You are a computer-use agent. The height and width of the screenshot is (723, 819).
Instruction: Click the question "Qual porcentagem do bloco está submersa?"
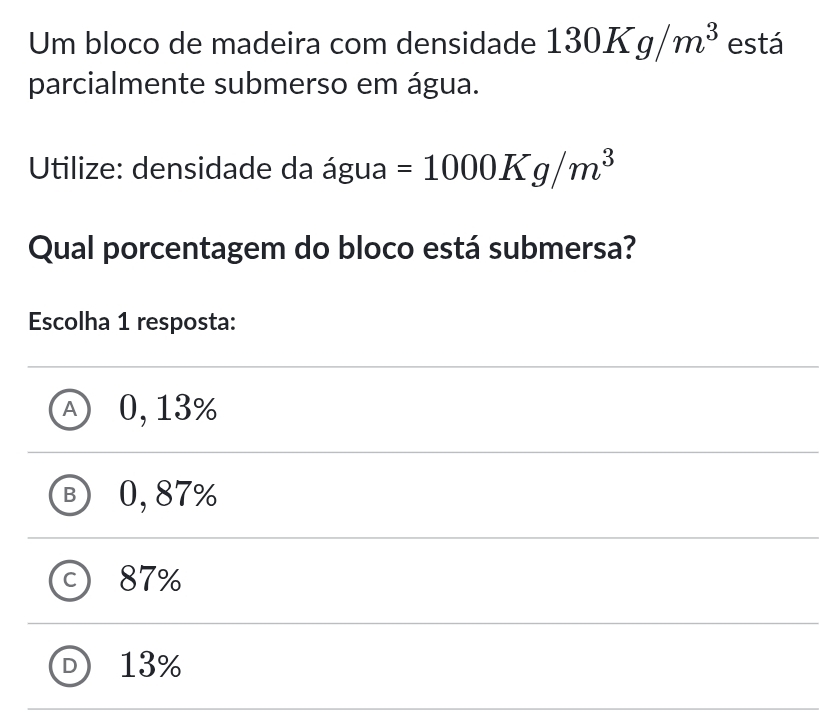[x=332, y=247]
